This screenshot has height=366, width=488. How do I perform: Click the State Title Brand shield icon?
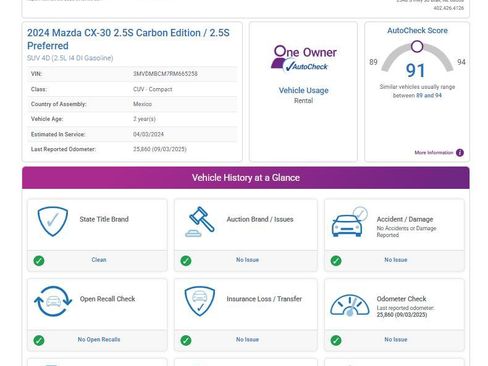click(x=53, y=221)
